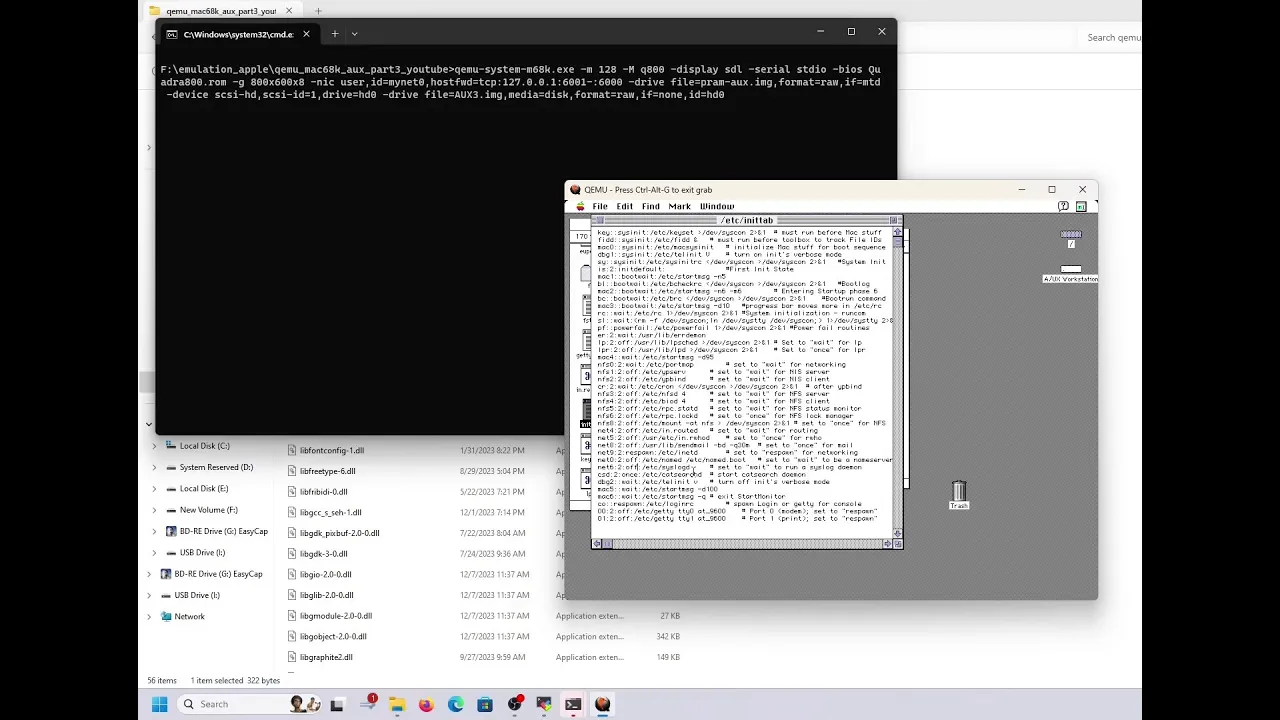
Task: Select the libgcc_s_seh-1.dll file icon
Action: (x=292, y=512)
